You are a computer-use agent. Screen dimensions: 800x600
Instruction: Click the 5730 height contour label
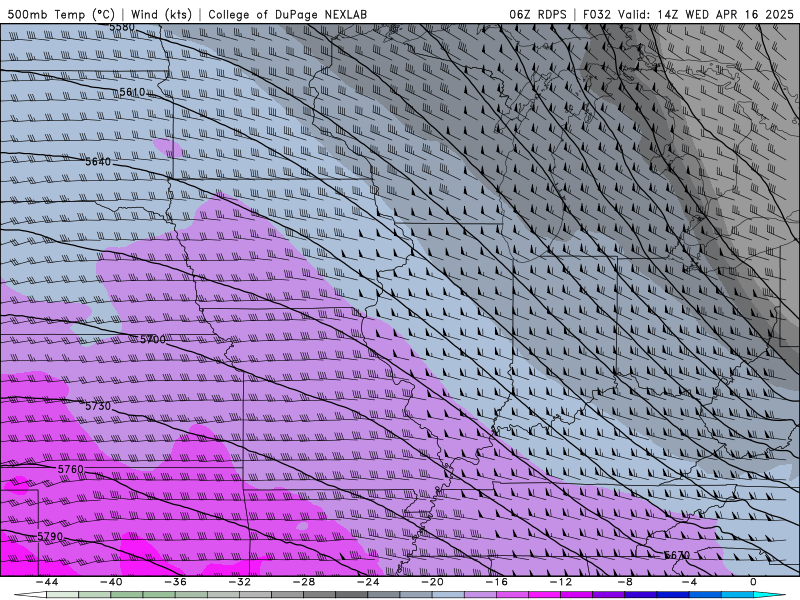pos(98,406)
